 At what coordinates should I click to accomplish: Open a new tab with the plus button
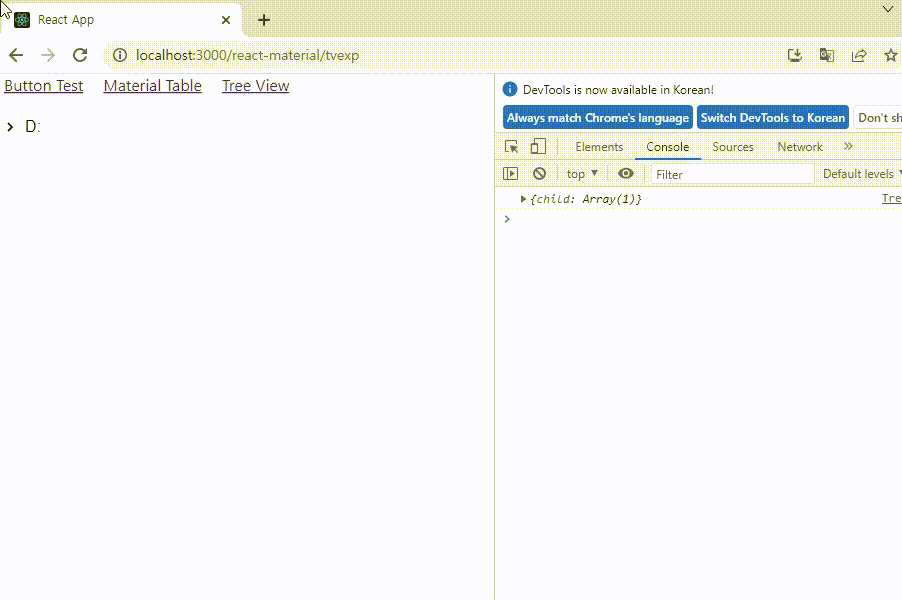click(264, 20)
